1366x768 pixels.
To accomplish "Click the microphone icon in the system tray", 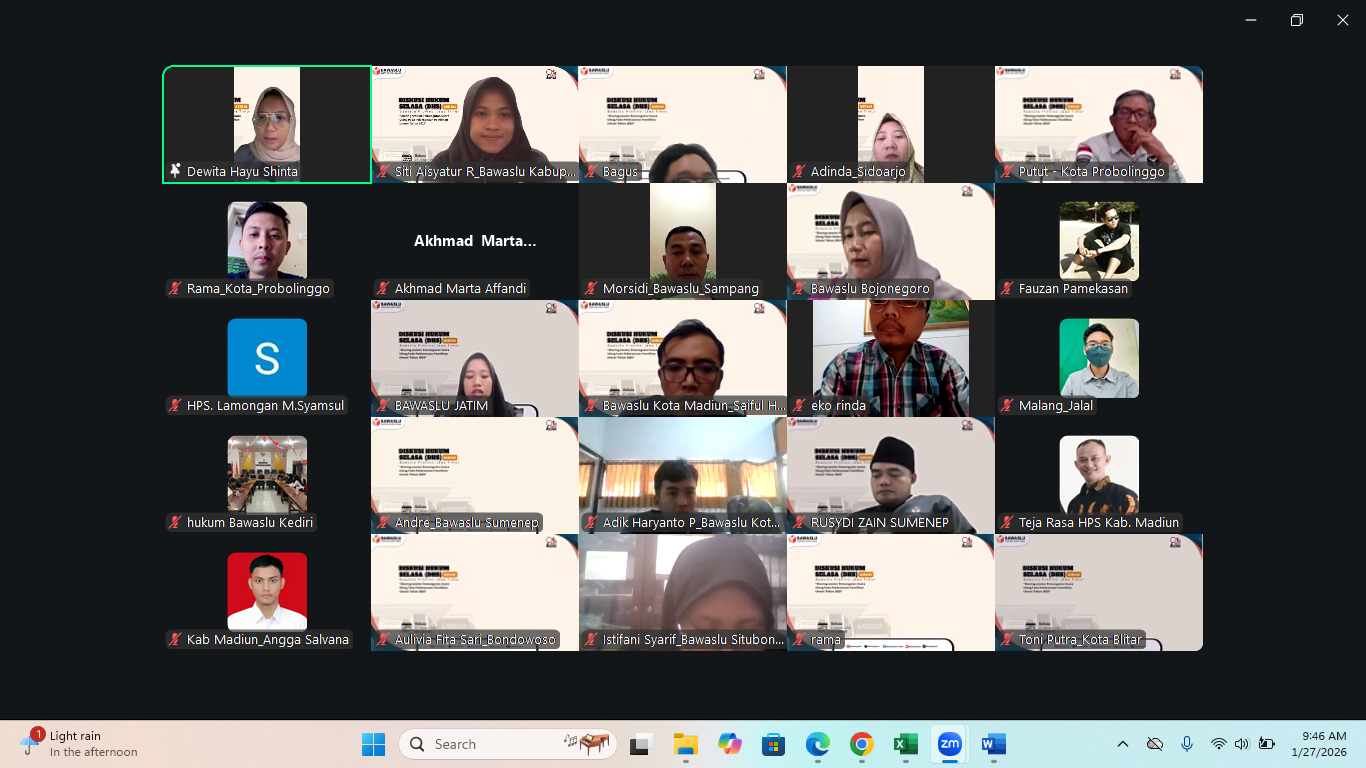I will click(x=1187, y=744).
